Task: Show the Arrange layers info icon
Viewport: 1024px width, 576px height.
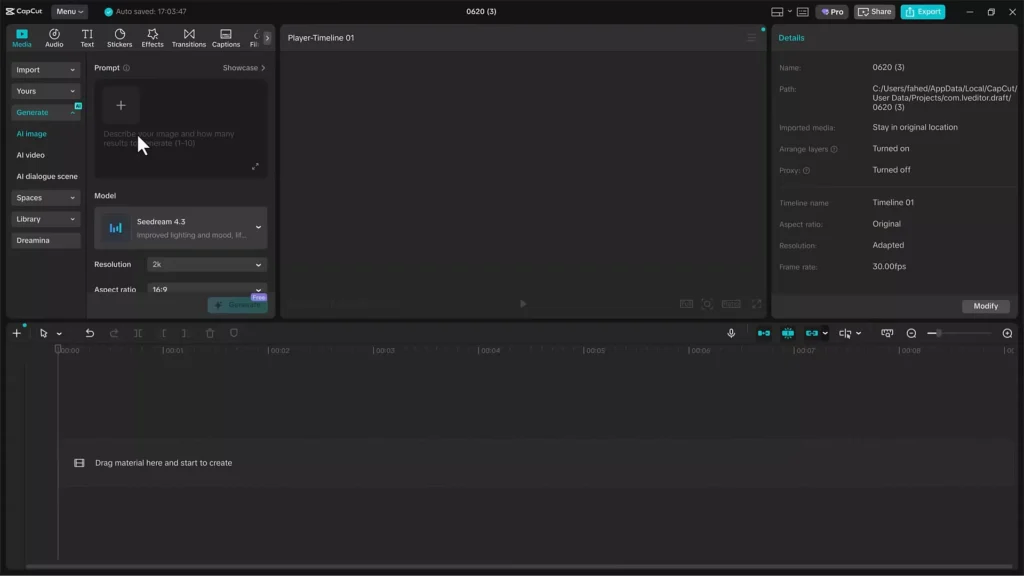Action: point(834,150)
